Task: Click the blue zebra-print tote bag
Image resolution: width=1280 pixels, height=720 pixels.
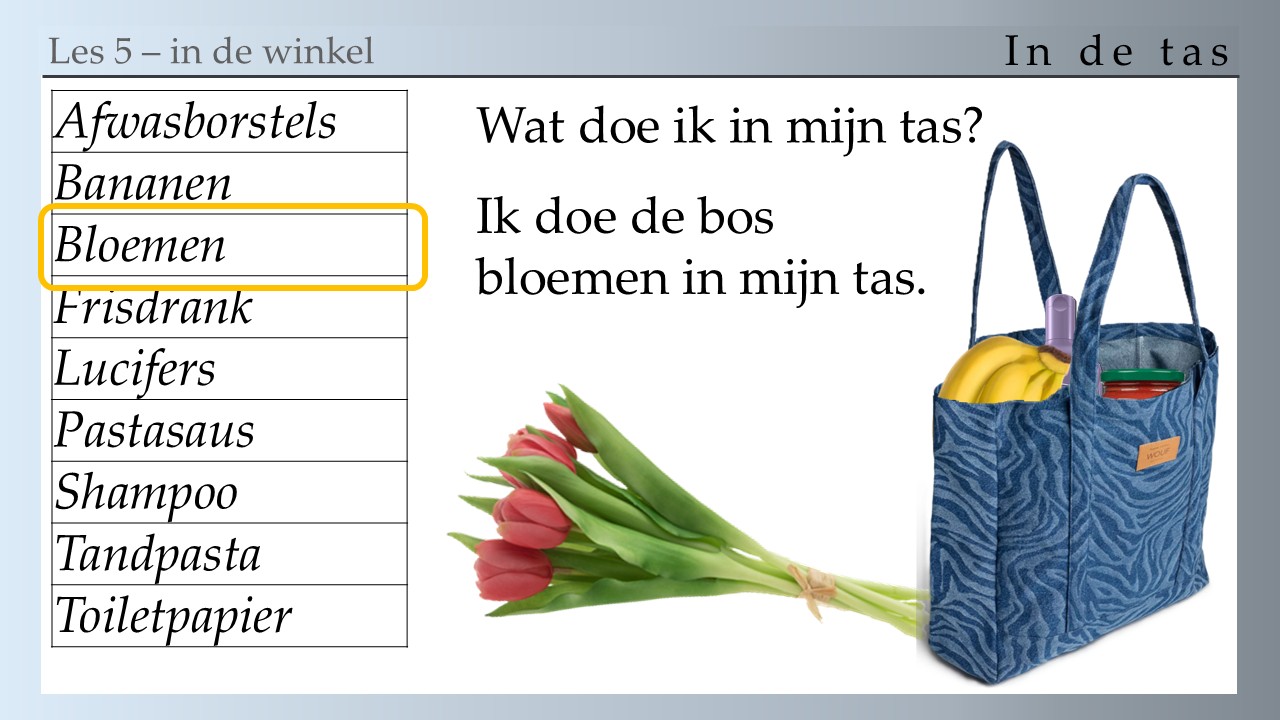Action: click(1075, 420)
